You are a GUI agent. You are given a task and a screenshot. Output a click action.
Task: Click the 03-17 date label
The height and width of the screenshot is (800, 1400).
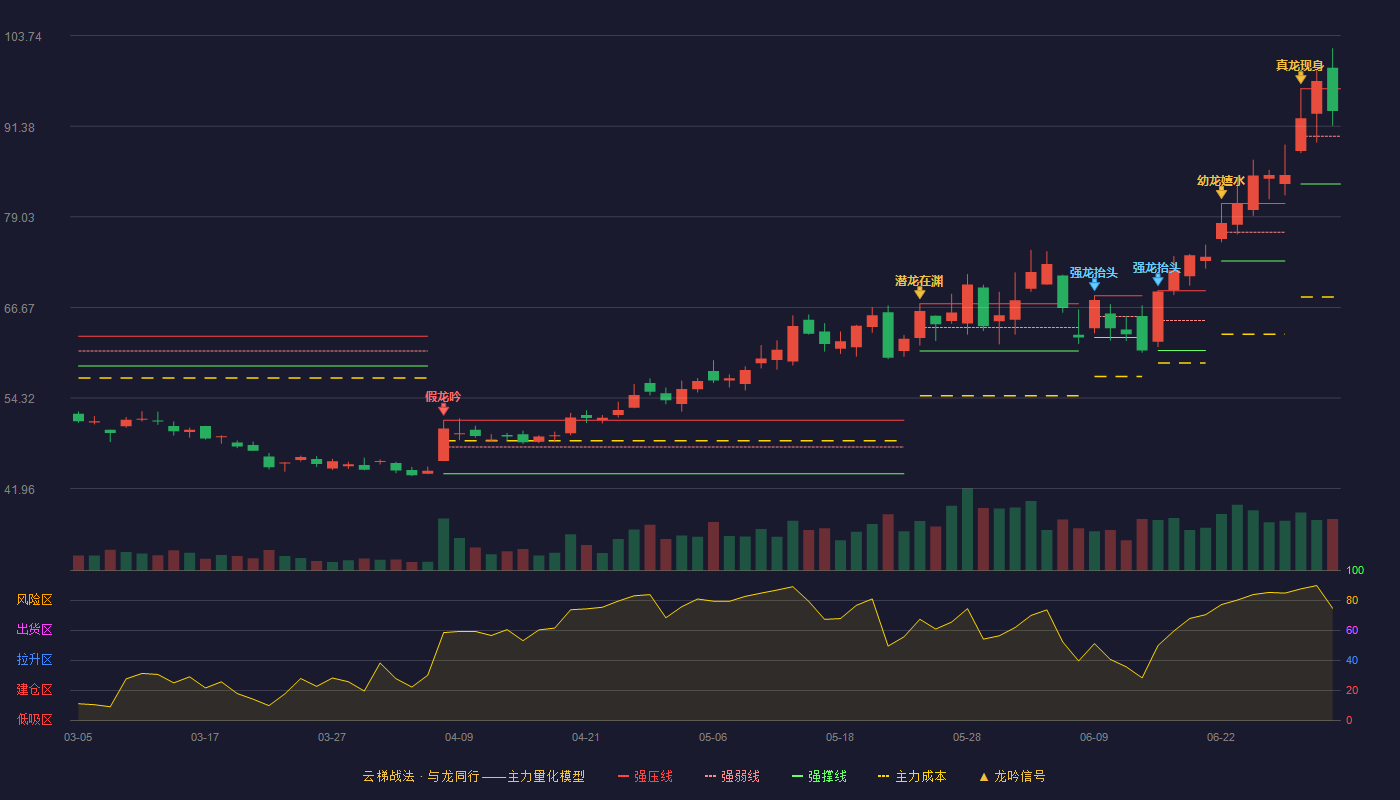(x=205, y=737)
